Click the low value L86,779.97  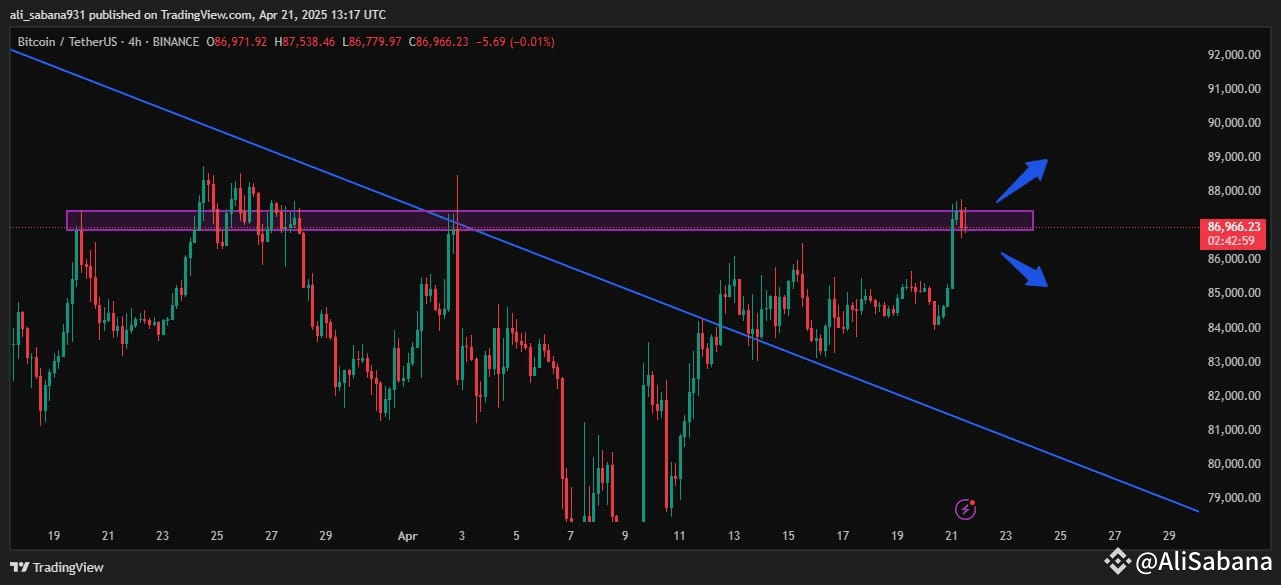point(372,42)
